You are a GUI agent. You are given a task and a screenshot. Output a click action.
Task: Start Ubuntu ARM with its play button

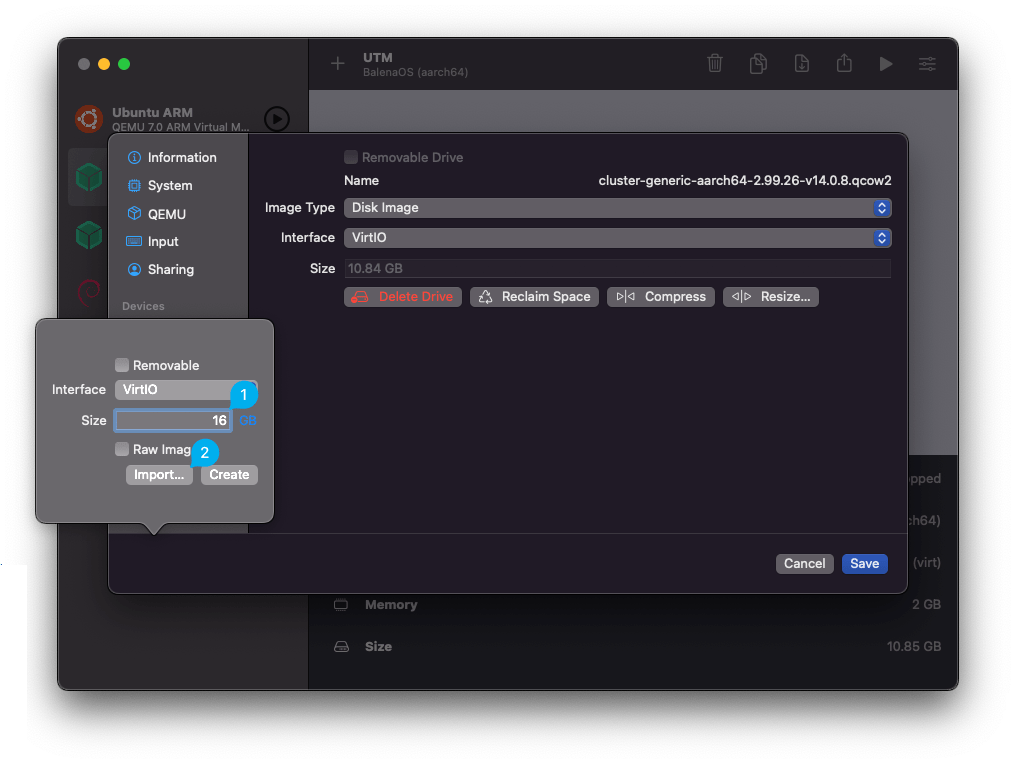[276, 119]
